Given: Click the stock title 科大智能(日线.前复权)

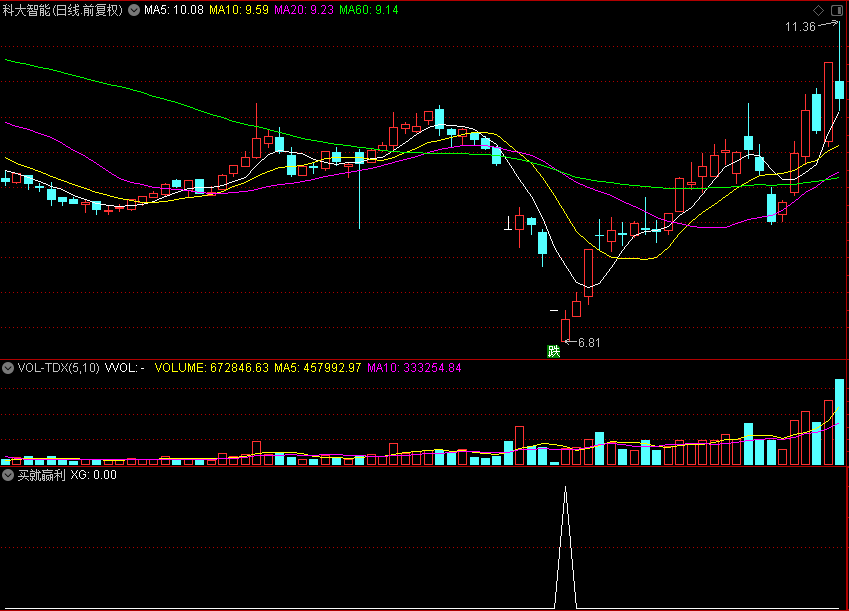Looking at the screenshot, I should point(63,10).
